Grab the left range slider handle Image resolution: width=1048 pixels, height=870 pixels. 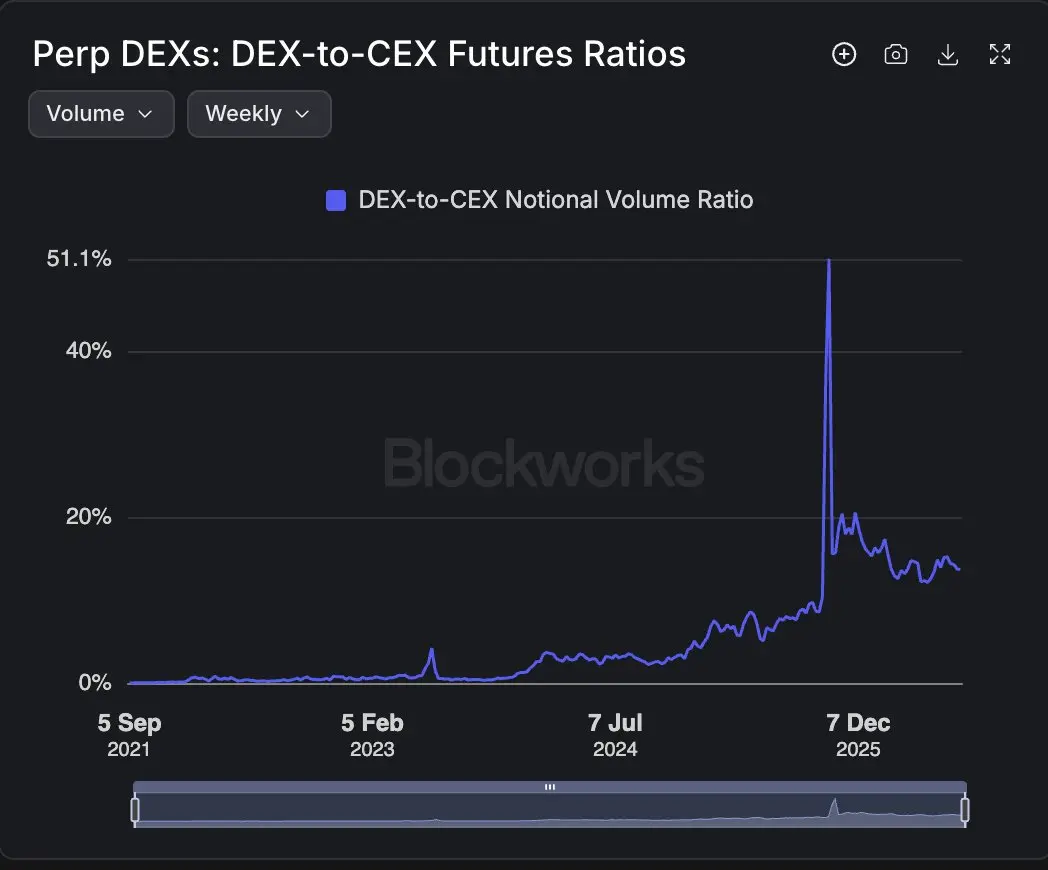click(135, 809)
